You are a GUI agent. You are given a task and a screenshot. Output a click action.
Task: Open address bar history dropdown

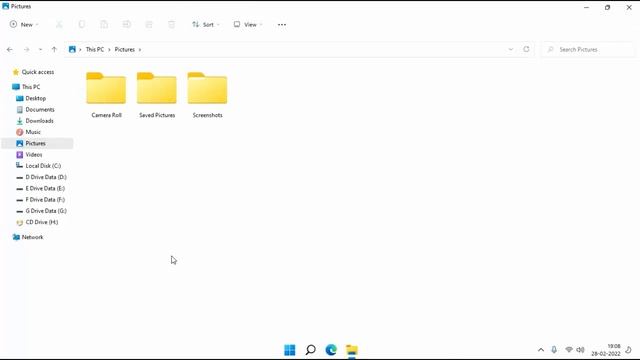[511, 49]
